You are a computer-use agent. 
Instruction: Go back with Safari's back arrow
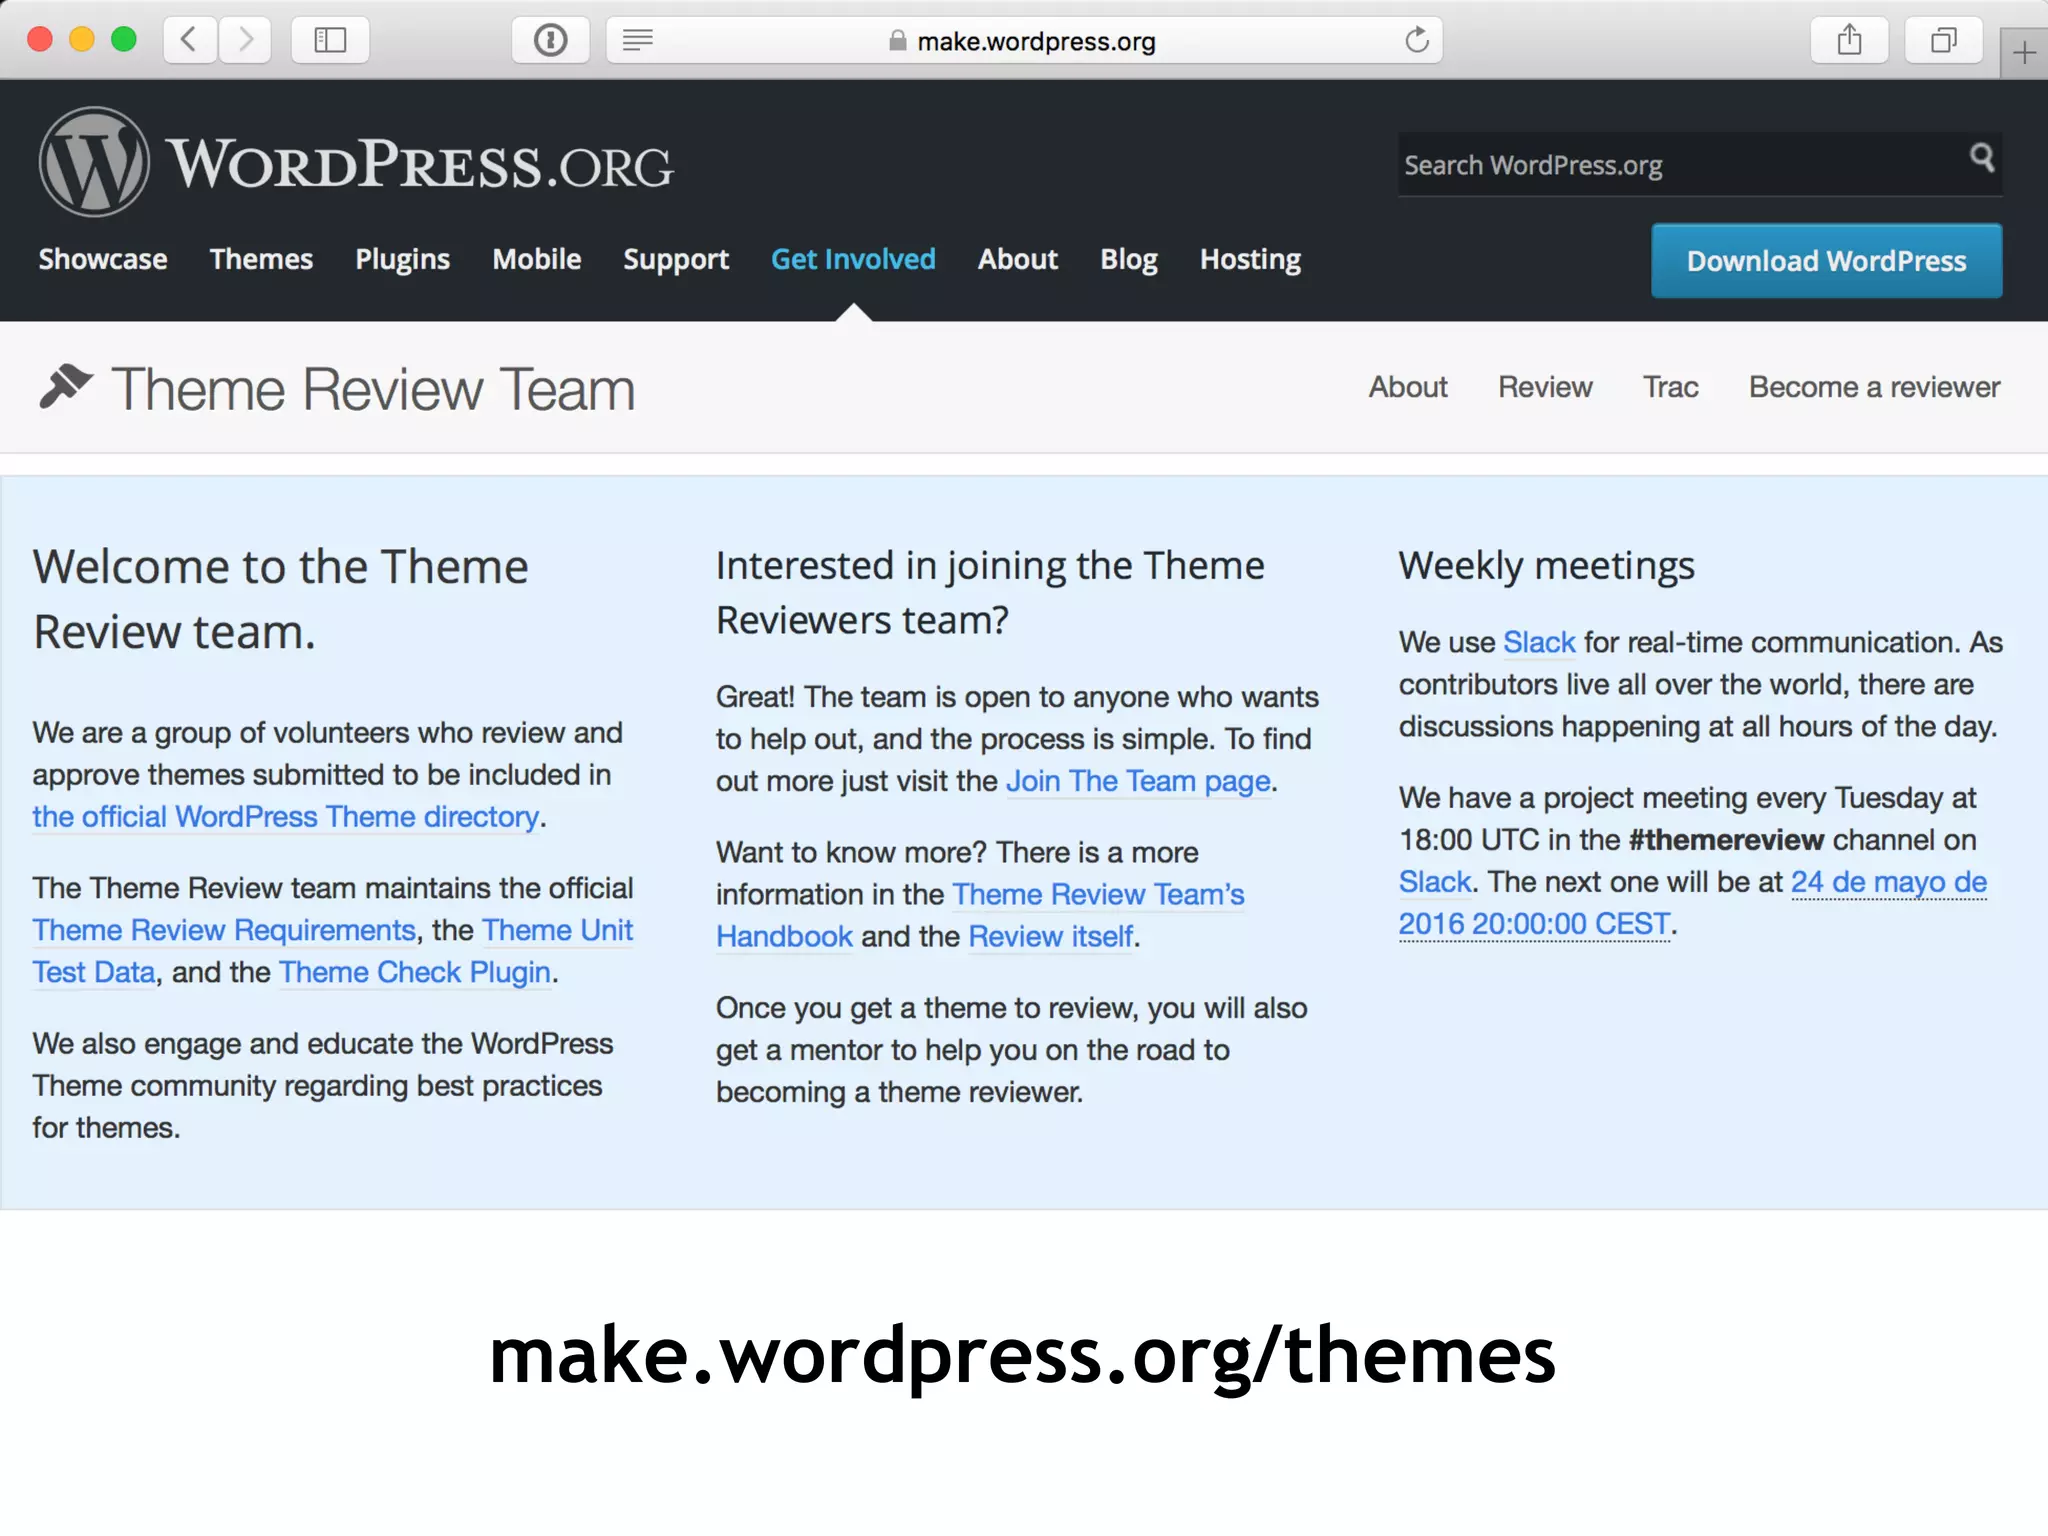(x=189, y=40)
